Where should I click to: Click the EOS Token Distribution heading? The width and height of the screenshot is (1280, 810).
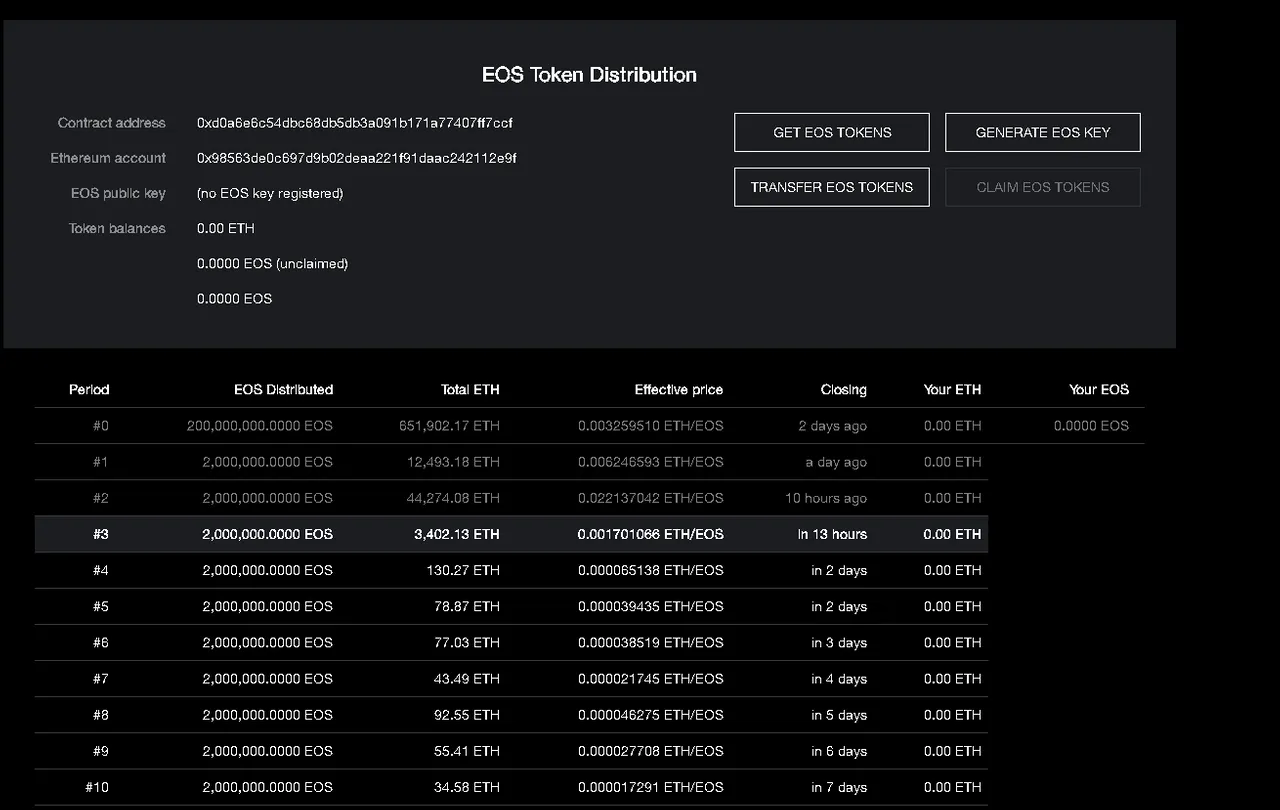coord(589,75)
